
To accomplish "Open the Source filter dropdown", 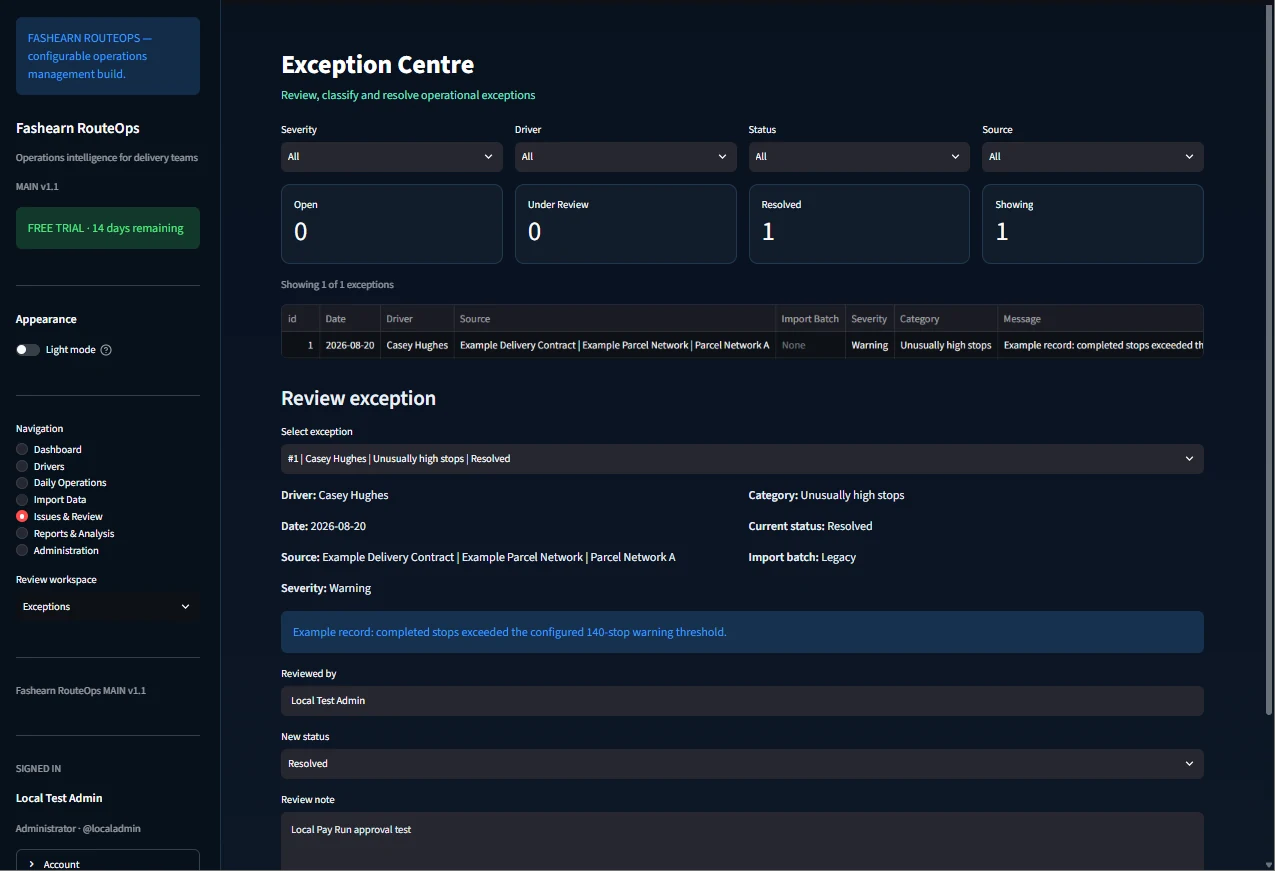I will tap(1093, 157).
